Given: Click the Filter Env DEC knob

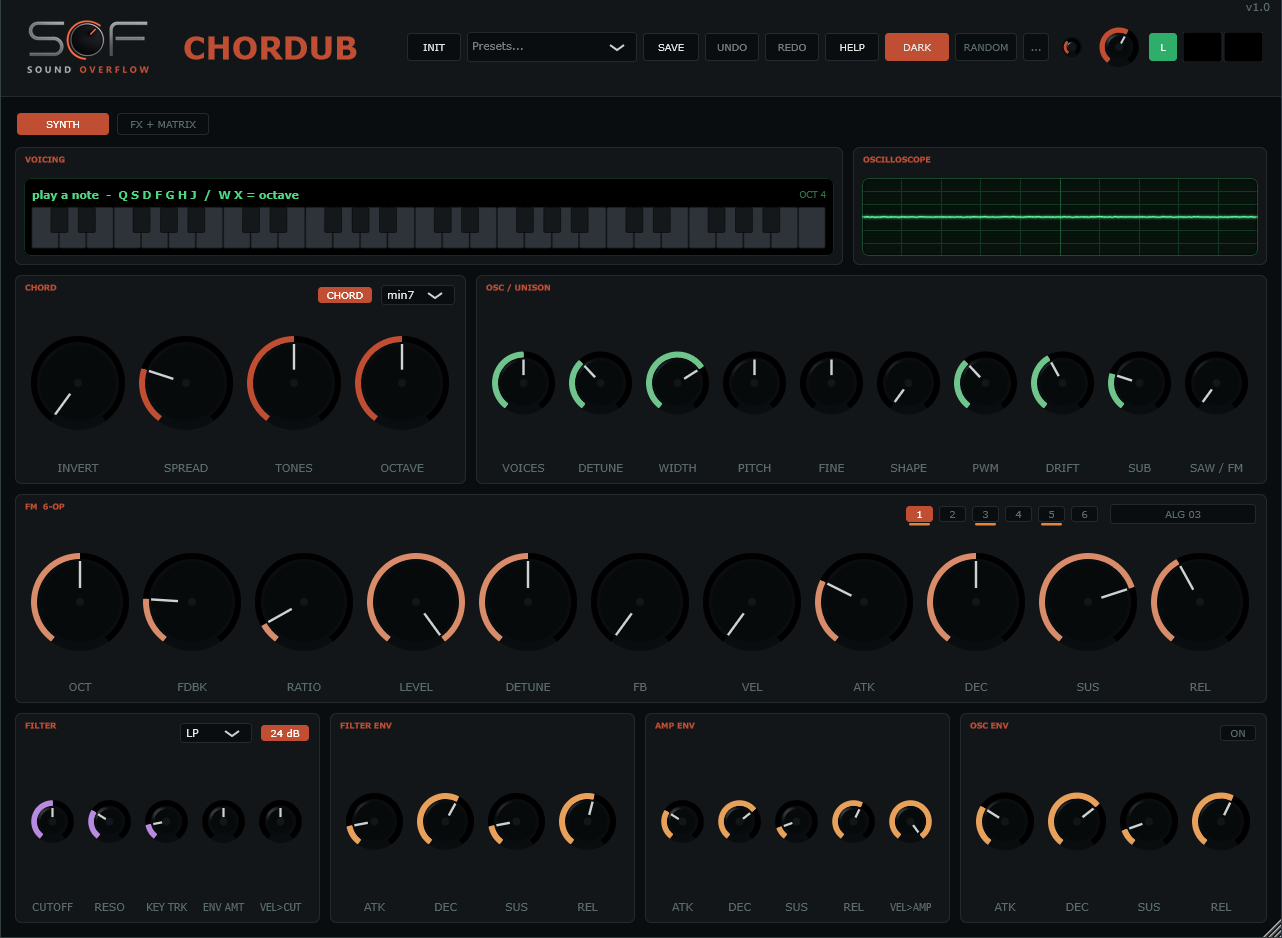Looking at the screenshot, I should click(445, 821).
